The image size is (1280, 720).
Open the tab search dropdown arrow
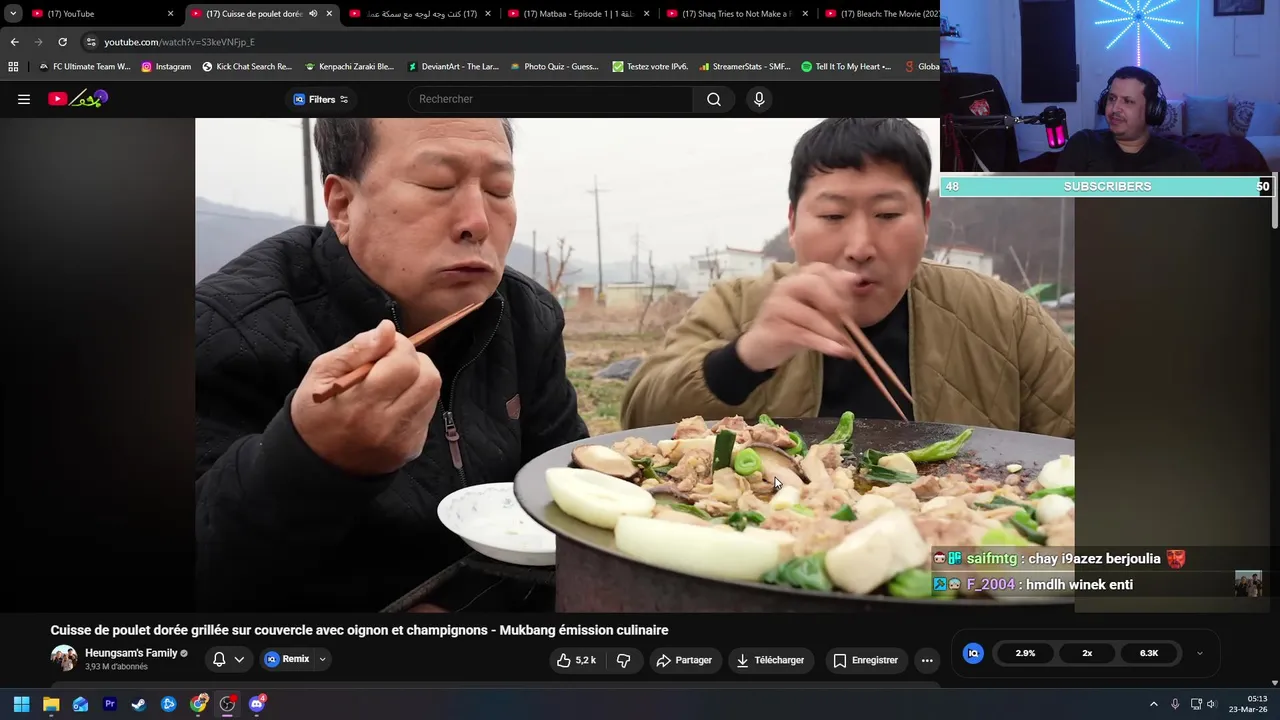tap(13, 14)
